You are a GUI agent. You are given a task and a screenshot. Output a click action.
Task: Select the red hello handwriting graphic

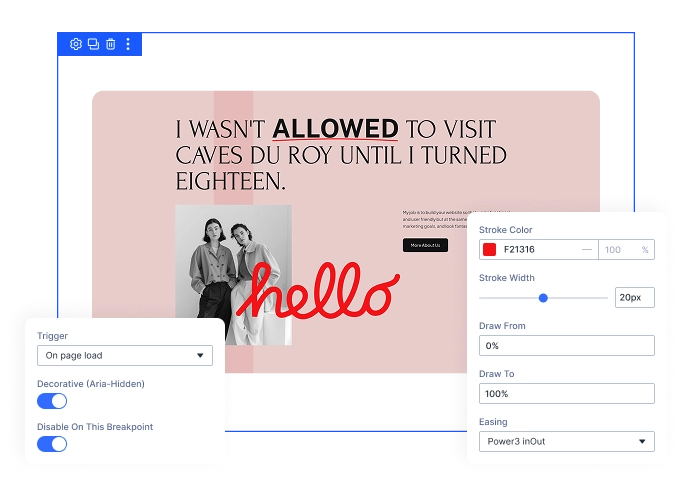tap(318, 290)
